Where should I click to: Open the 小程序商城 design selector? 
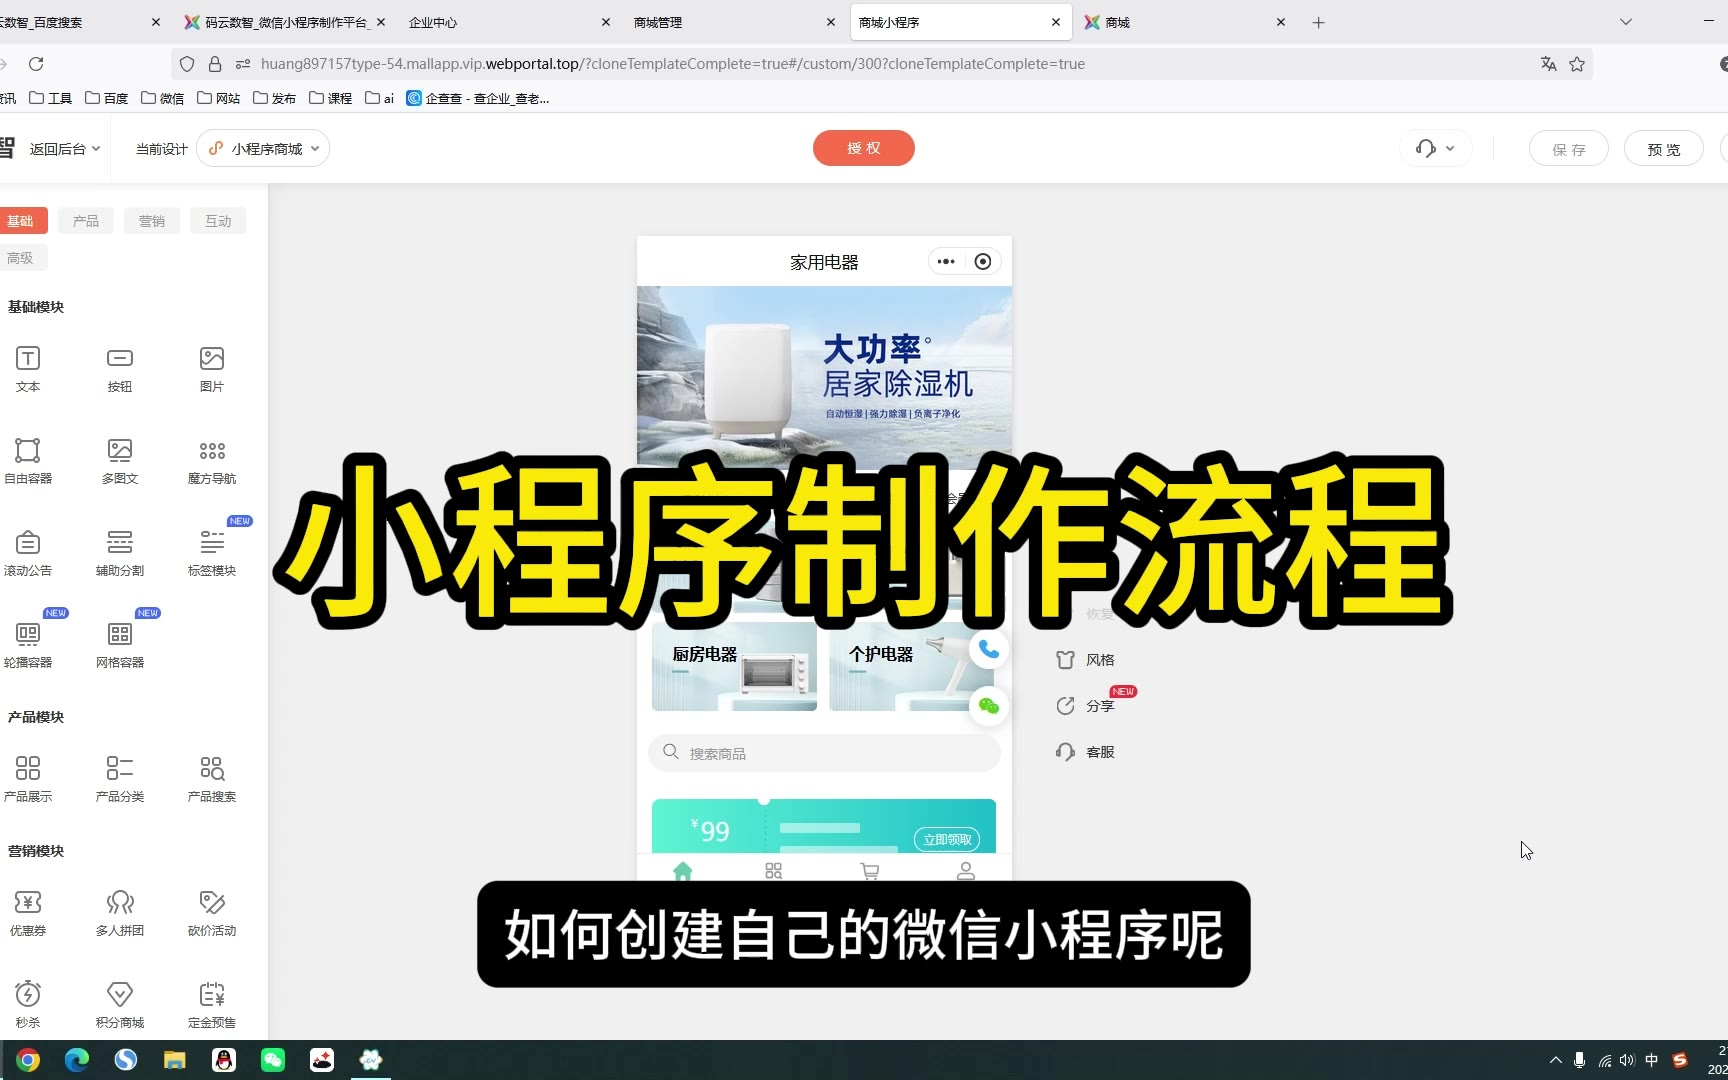(263, 149)
